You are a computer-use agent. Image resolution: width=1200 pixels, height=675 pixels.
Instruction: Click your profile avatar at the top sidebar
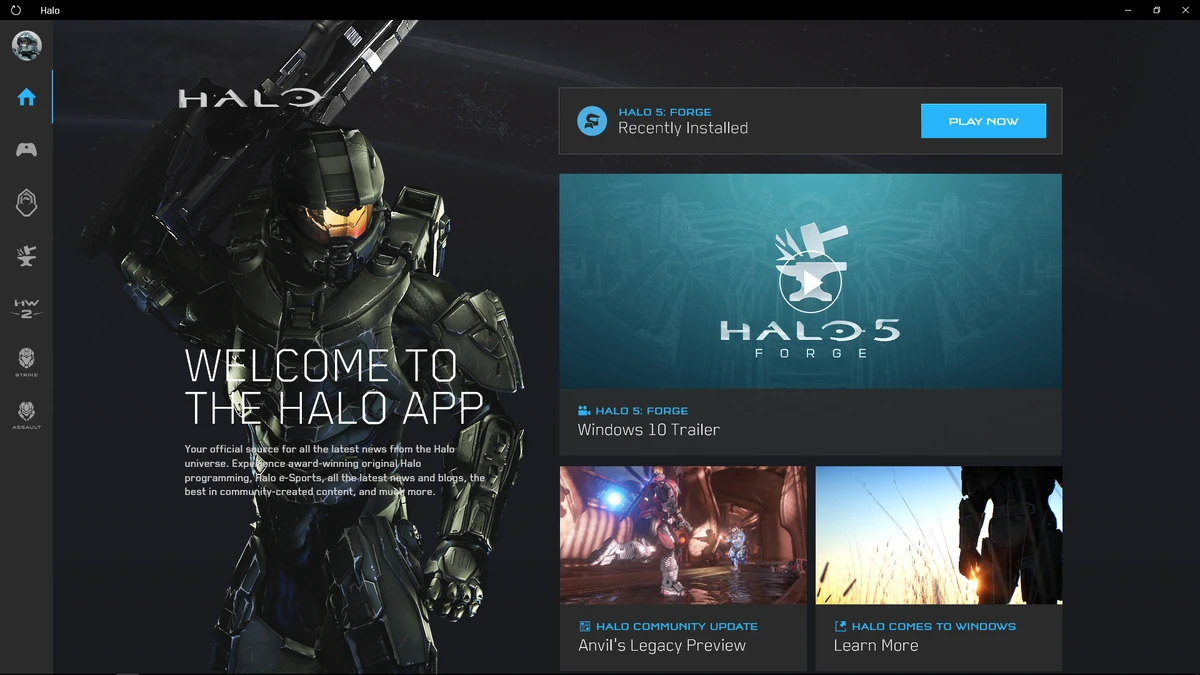click(x=26, y=45)
